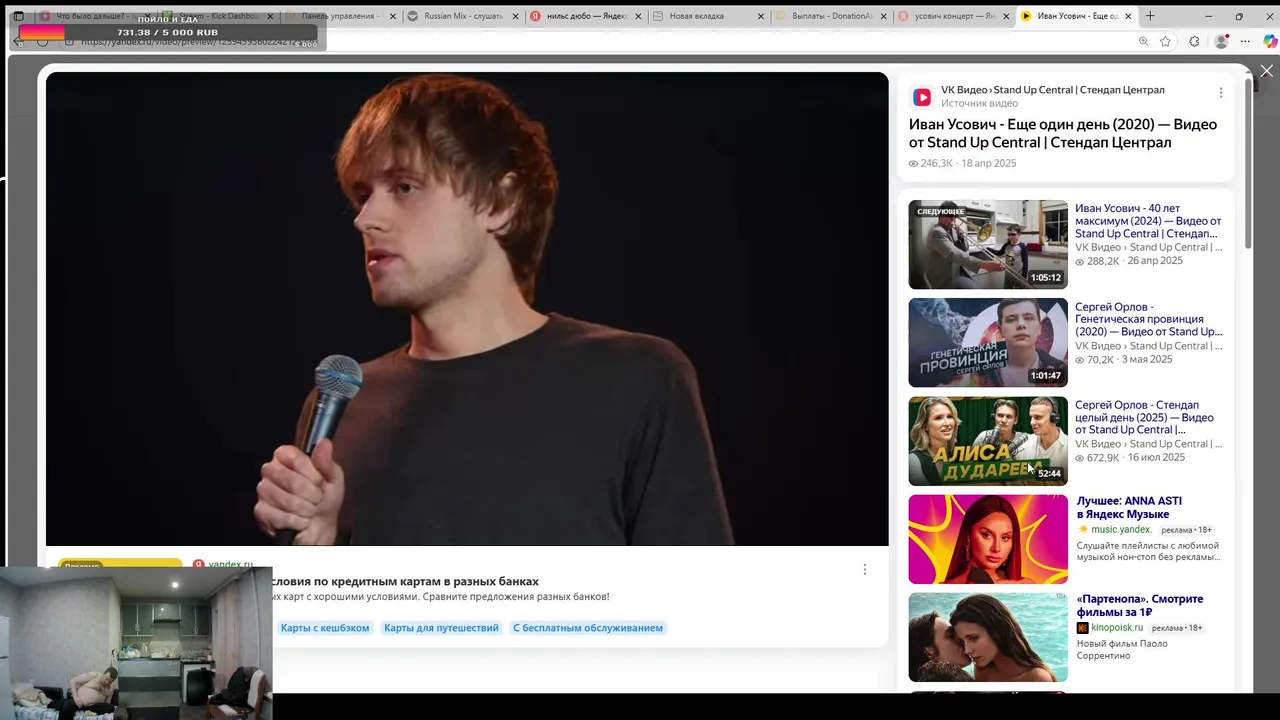Click the 672,9K views count

1097,457
